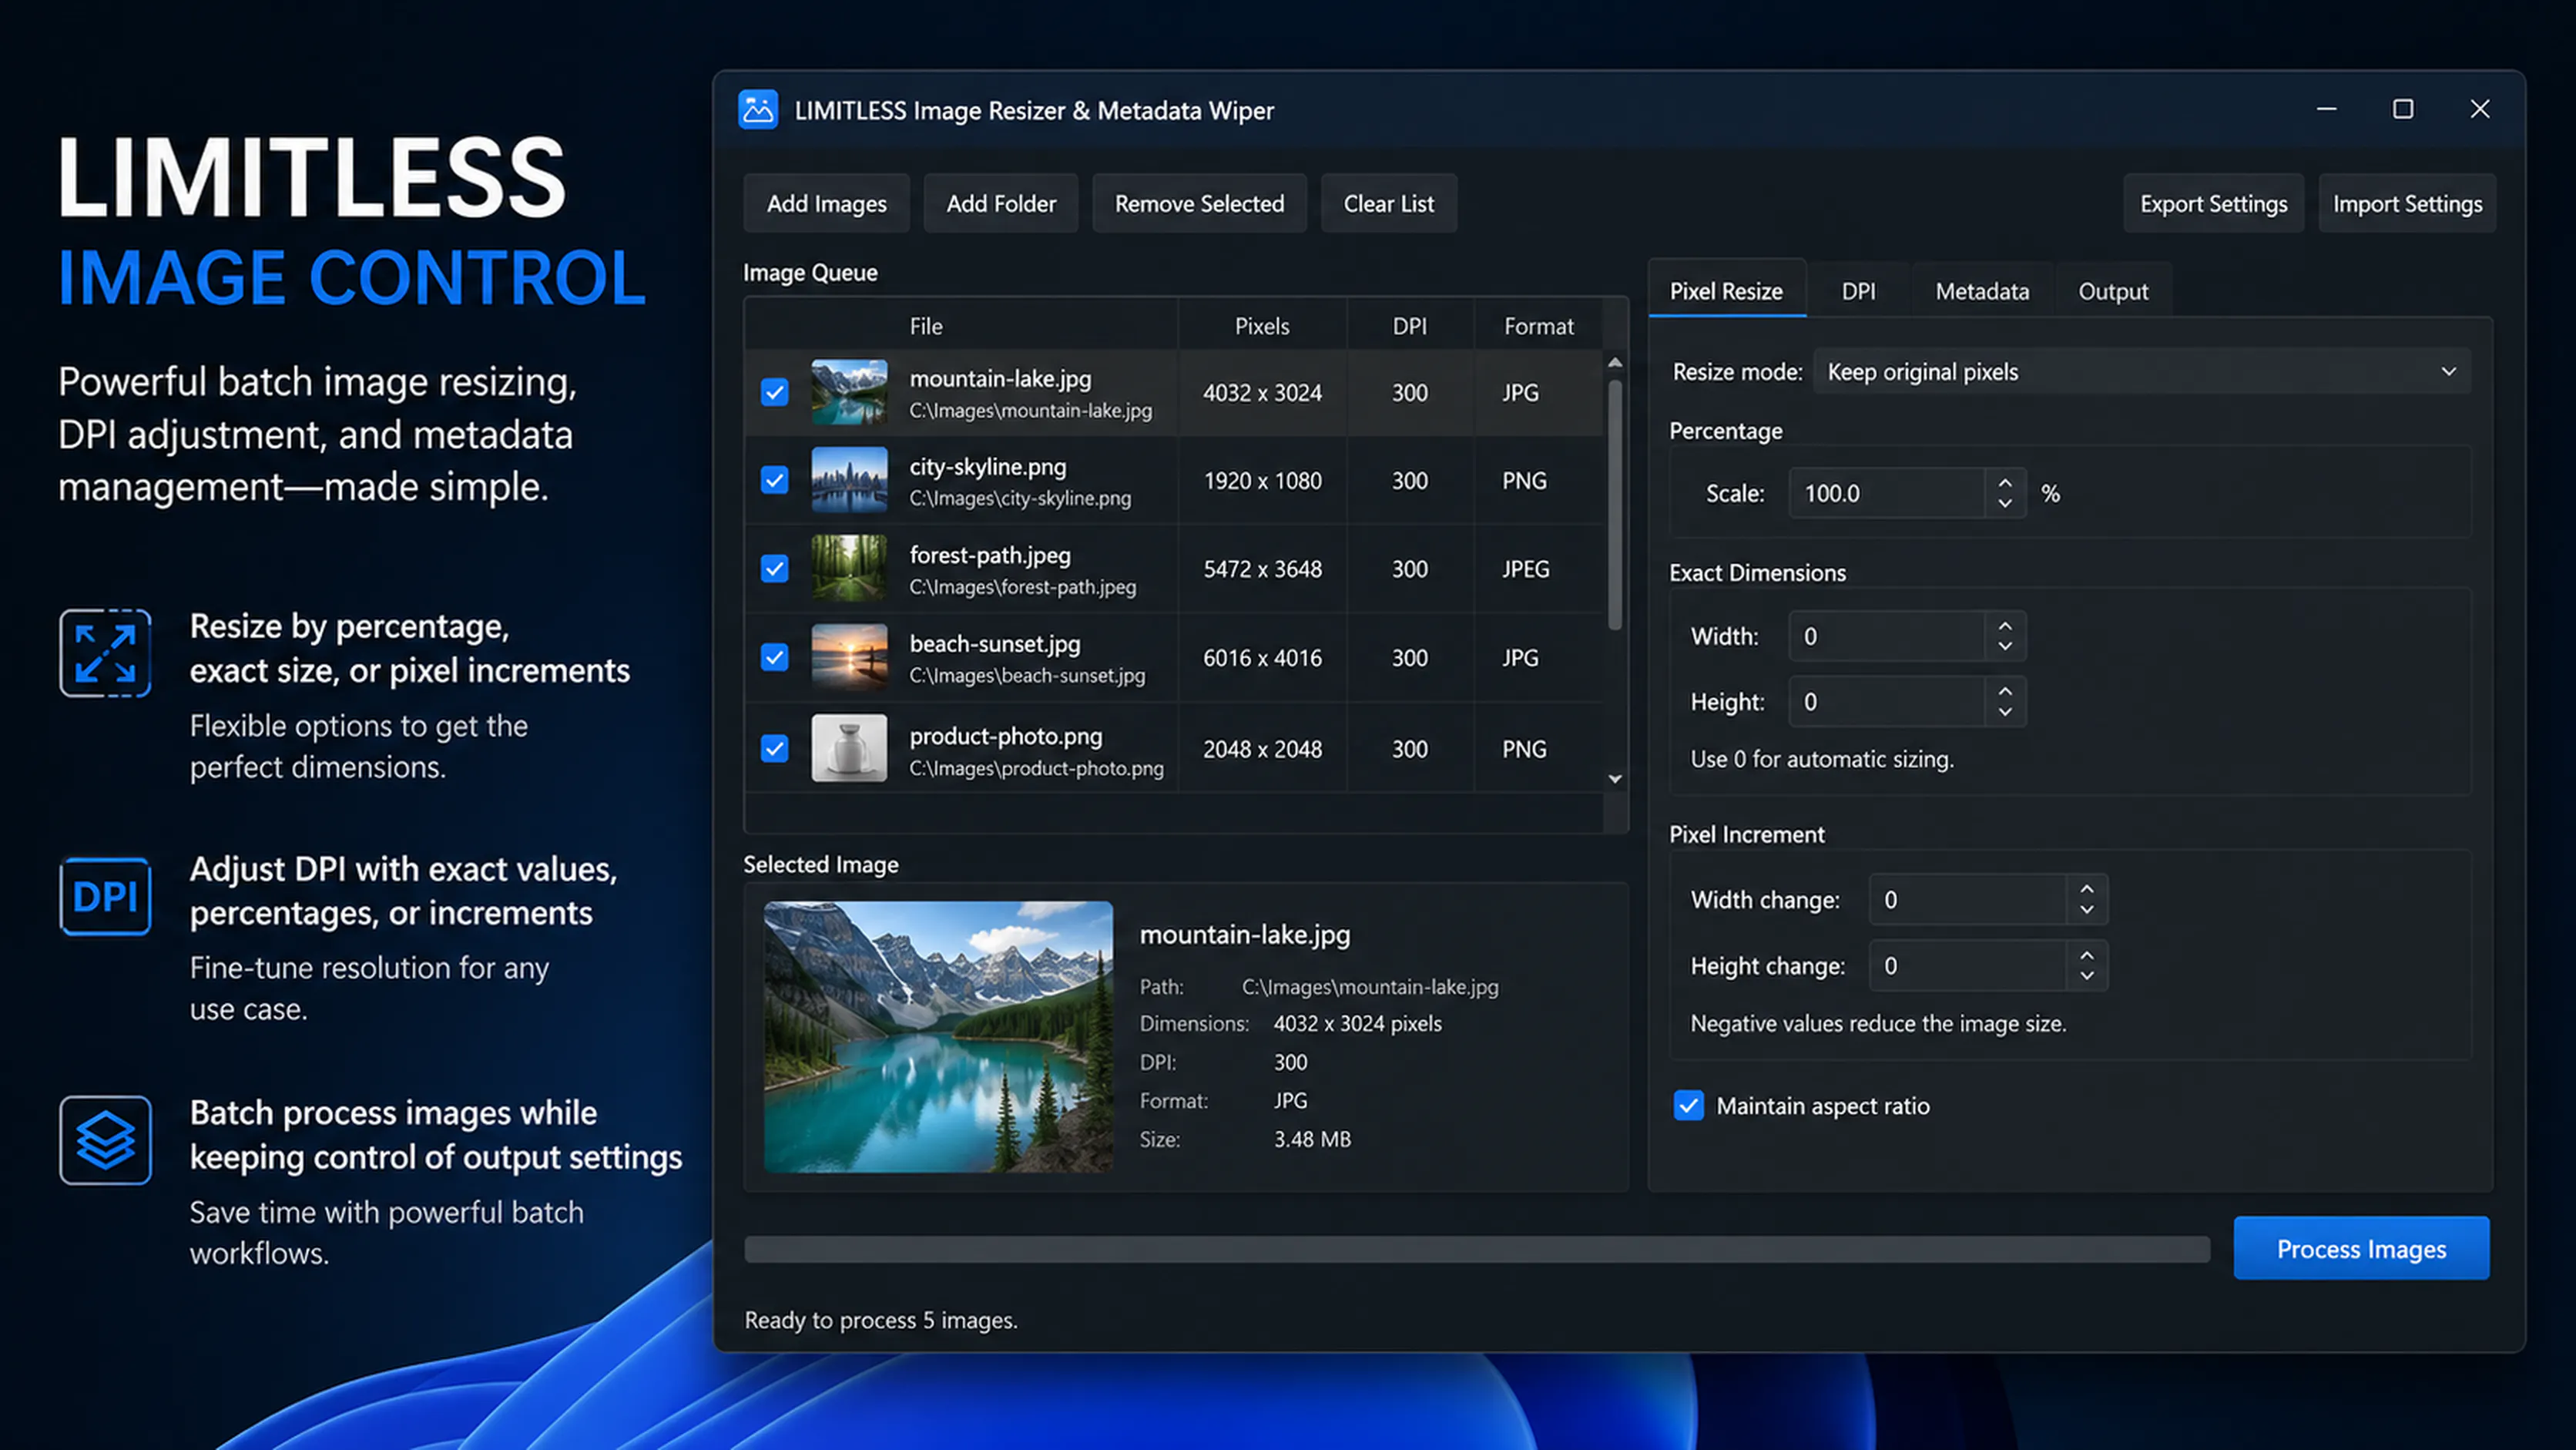Sort queue by Pixels column header
This screenshot has height=1450, width=2576.
[1262, 326]
